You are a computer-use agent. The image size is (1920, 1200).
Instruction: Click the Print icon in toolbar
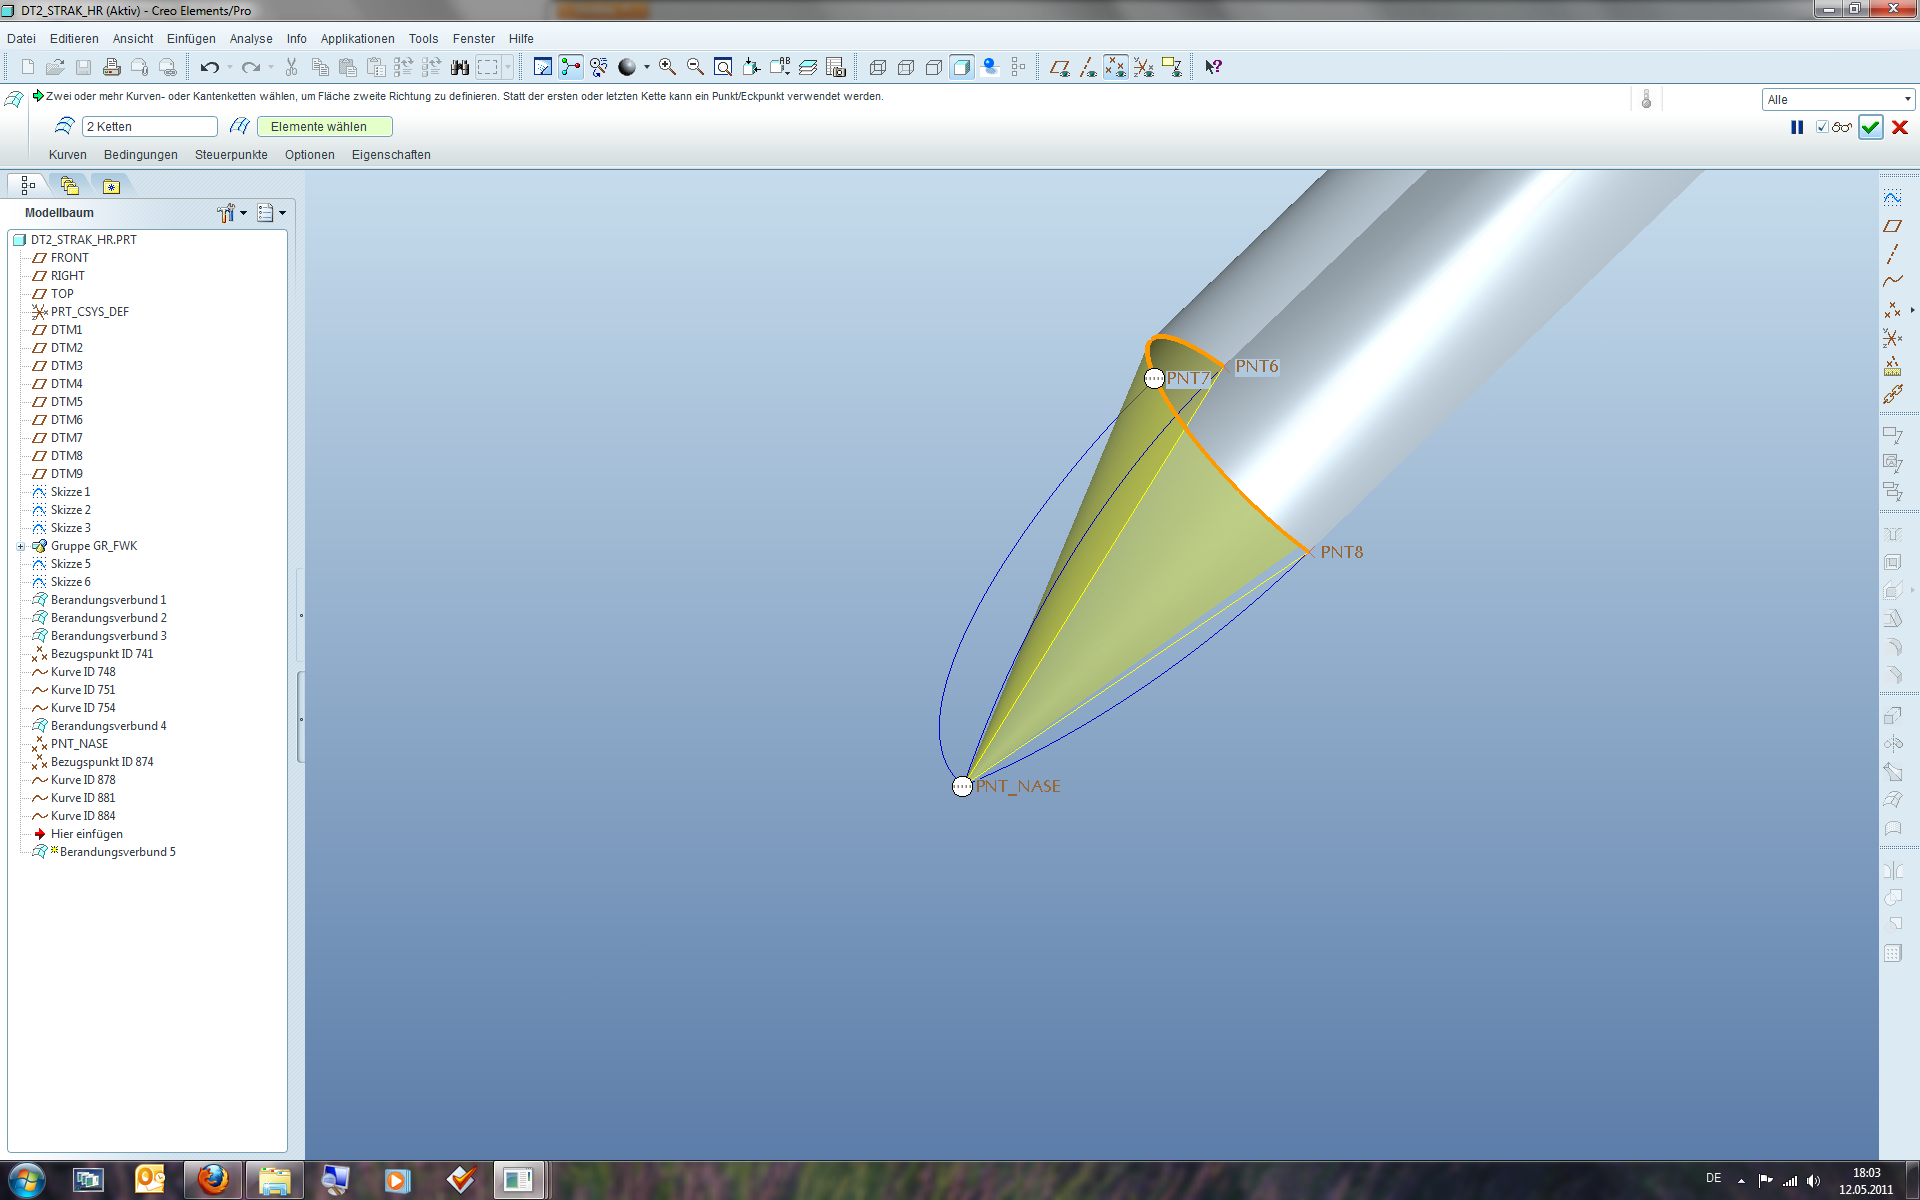(x=112, y=67)
